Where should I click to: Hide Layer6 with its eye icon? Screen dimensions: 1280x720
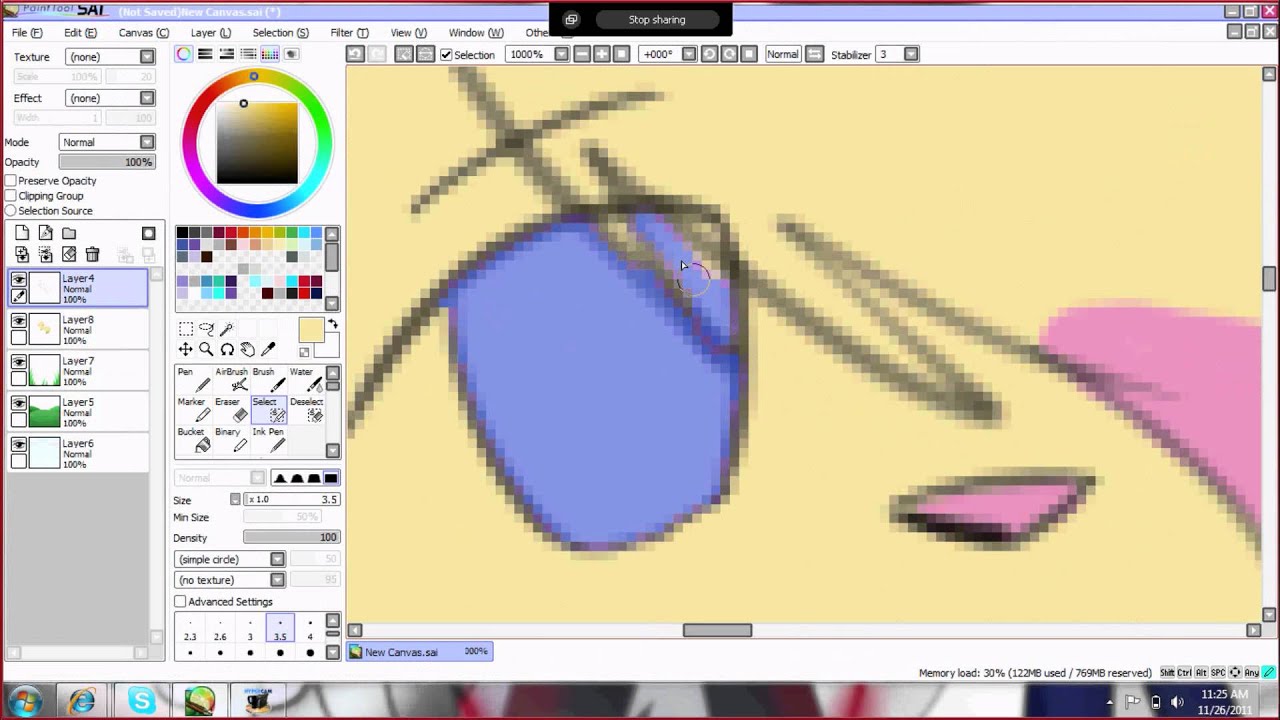[19, 445]
